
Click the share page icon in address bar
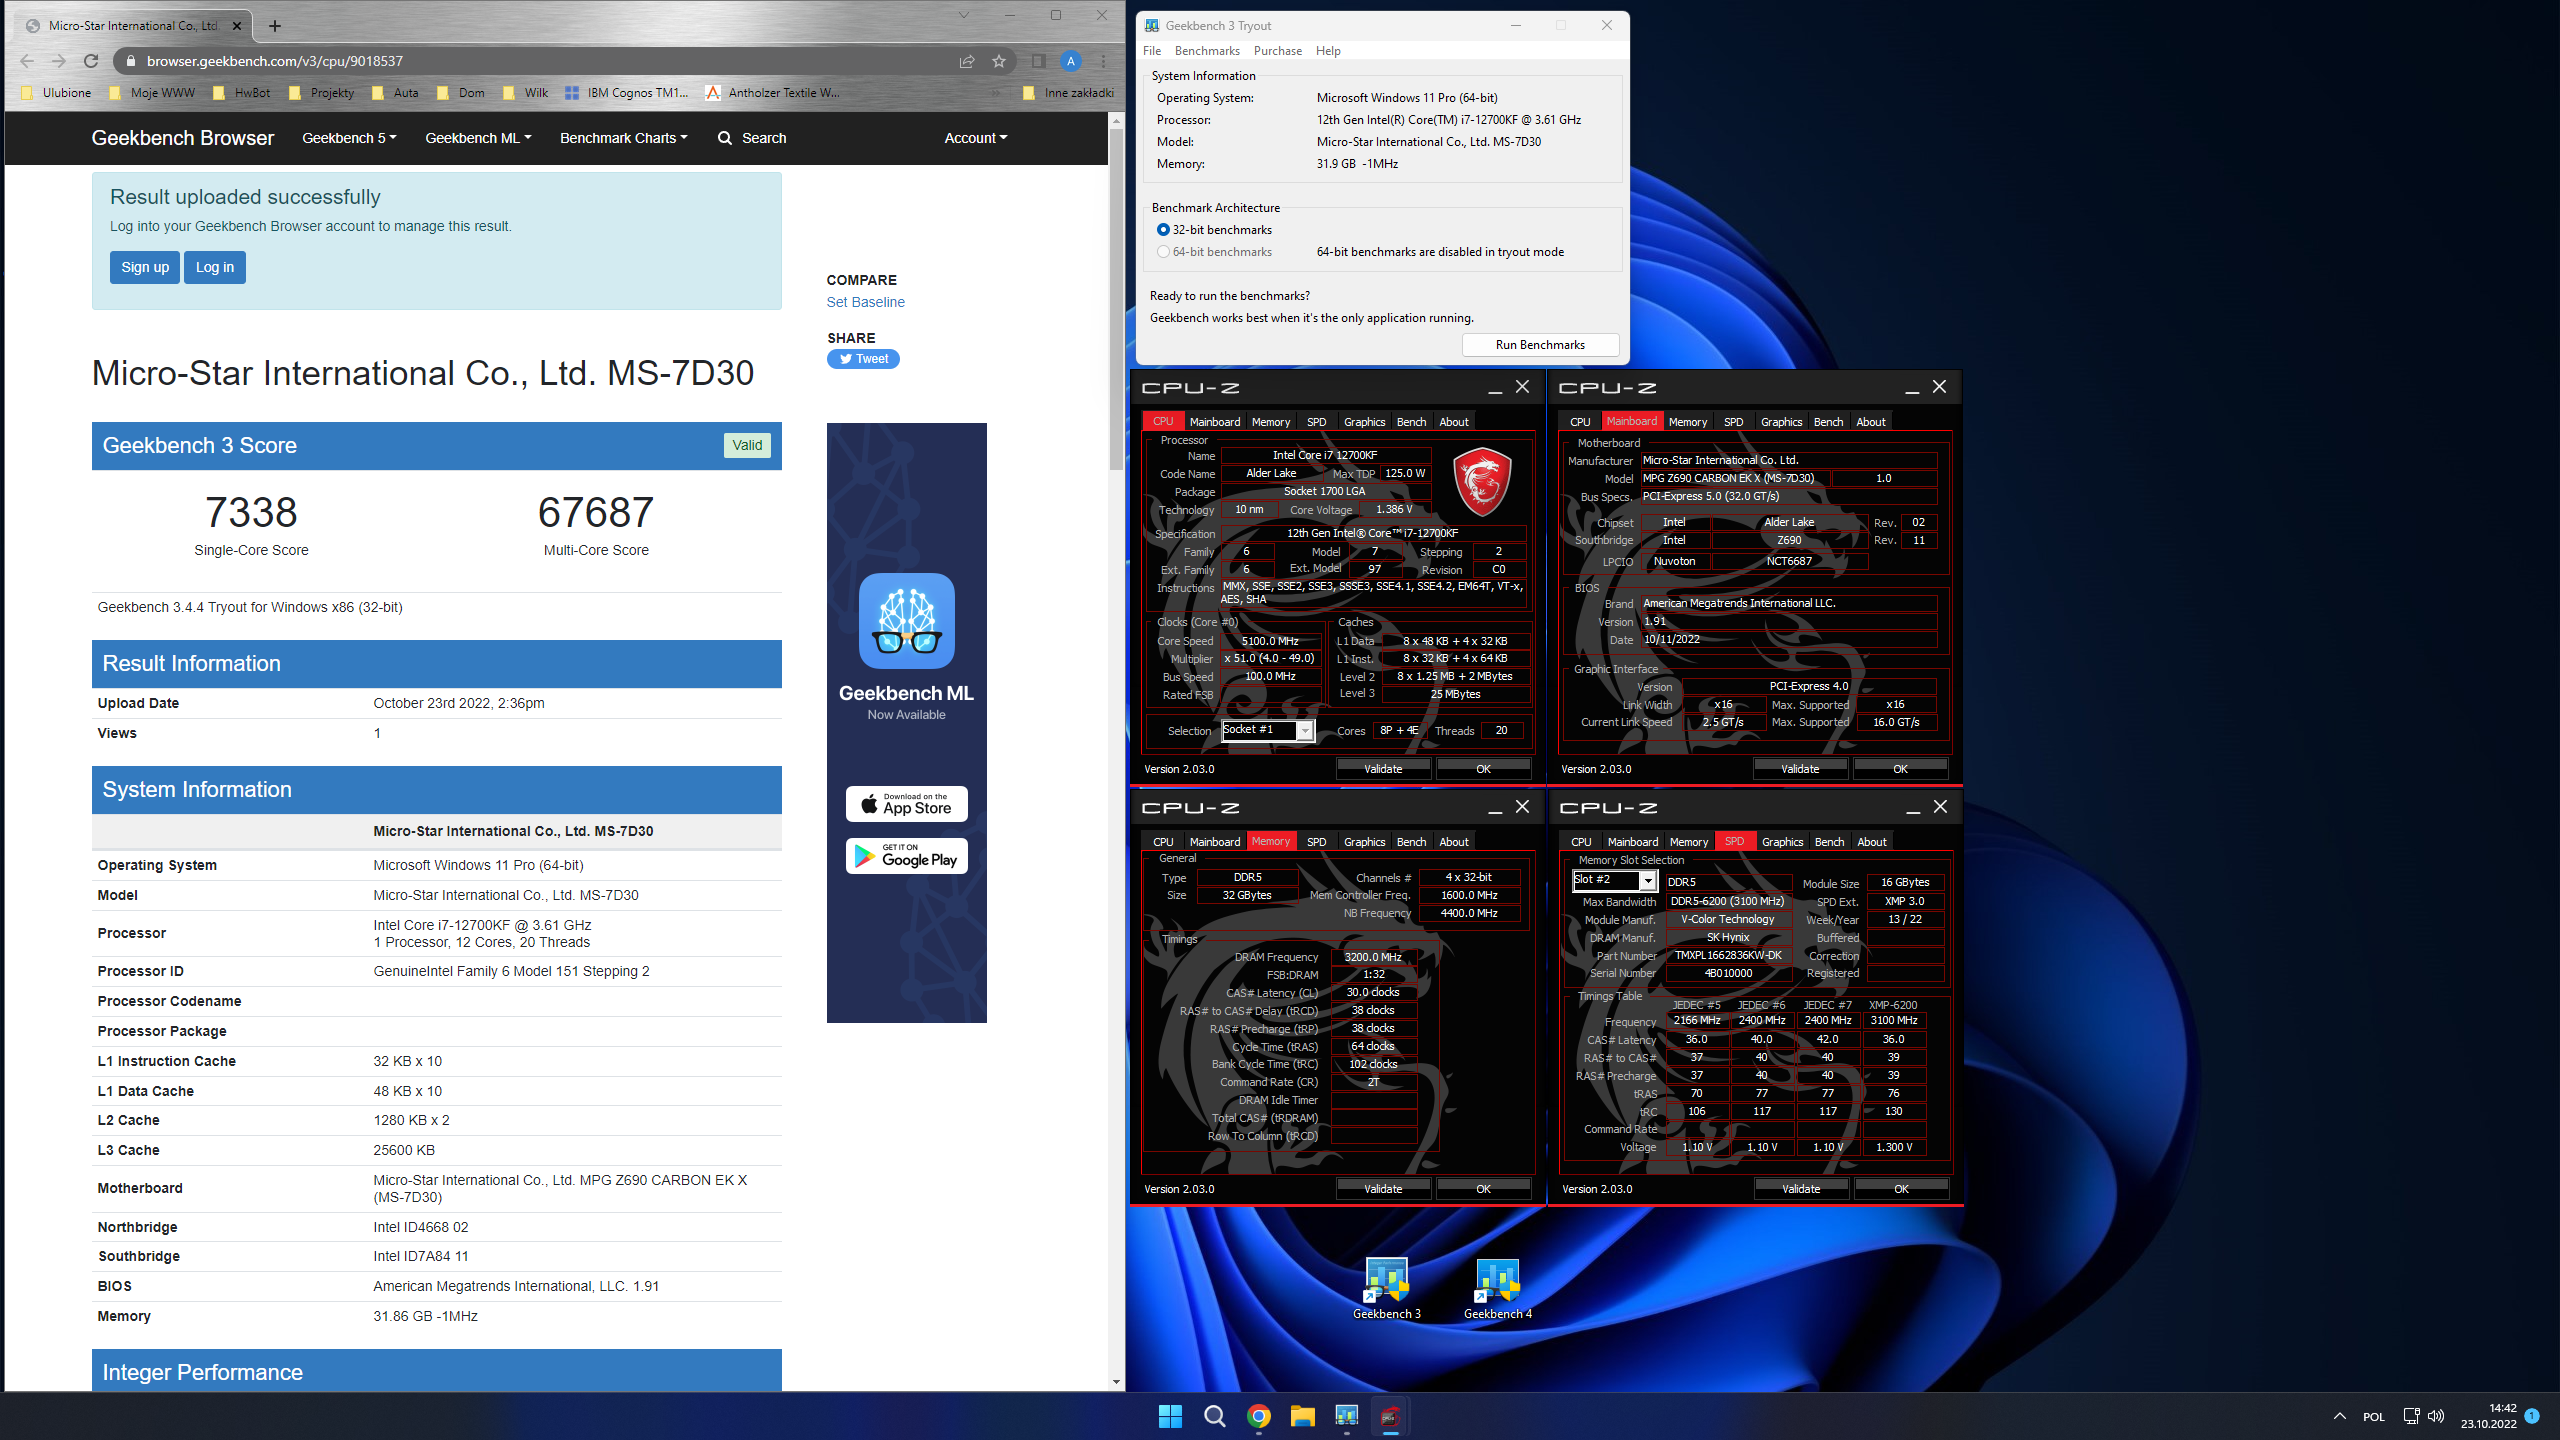coord(967,61)
